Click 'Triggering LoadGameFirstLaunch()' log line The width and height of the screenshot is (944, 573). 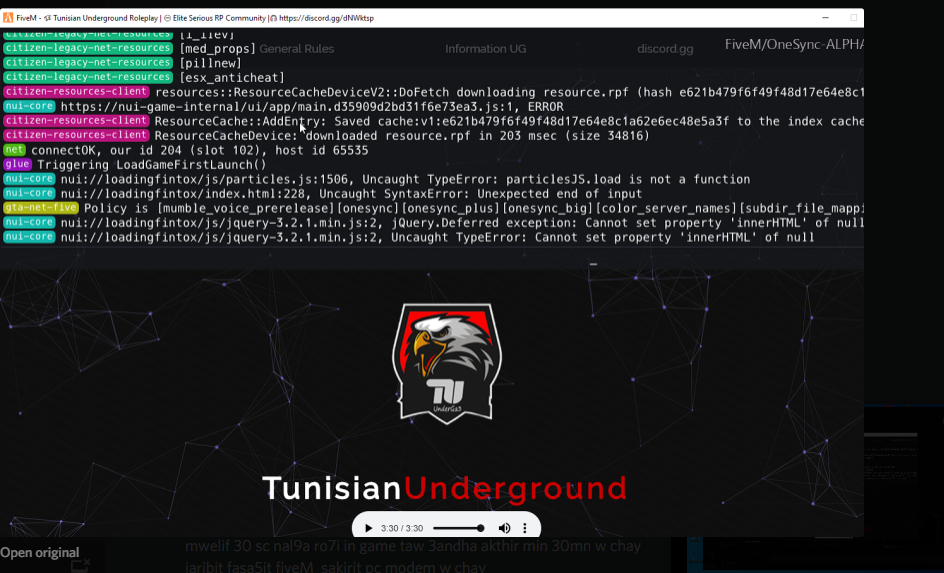tap(152, 165)
